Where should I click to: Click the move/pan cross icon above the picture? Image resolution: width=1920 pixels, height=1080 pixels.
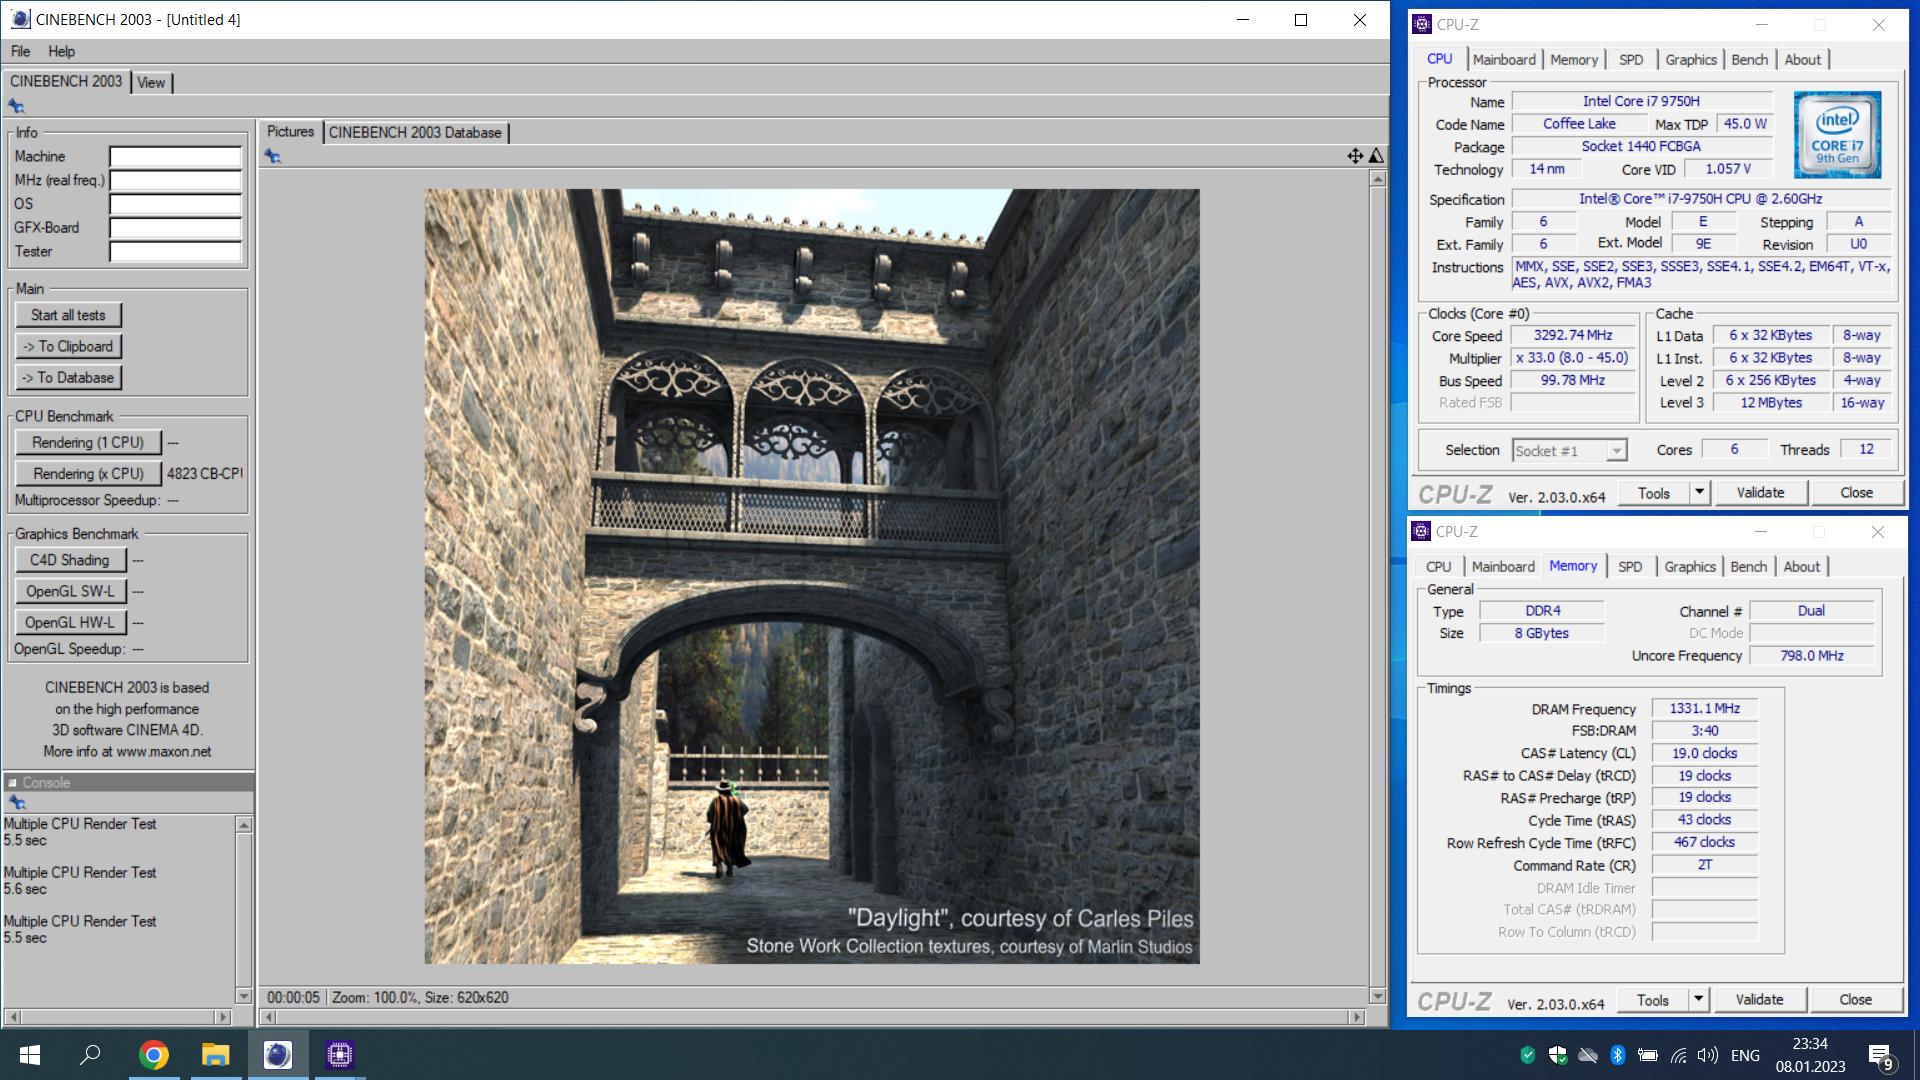pyautogui.click(x=1355, y=155)
